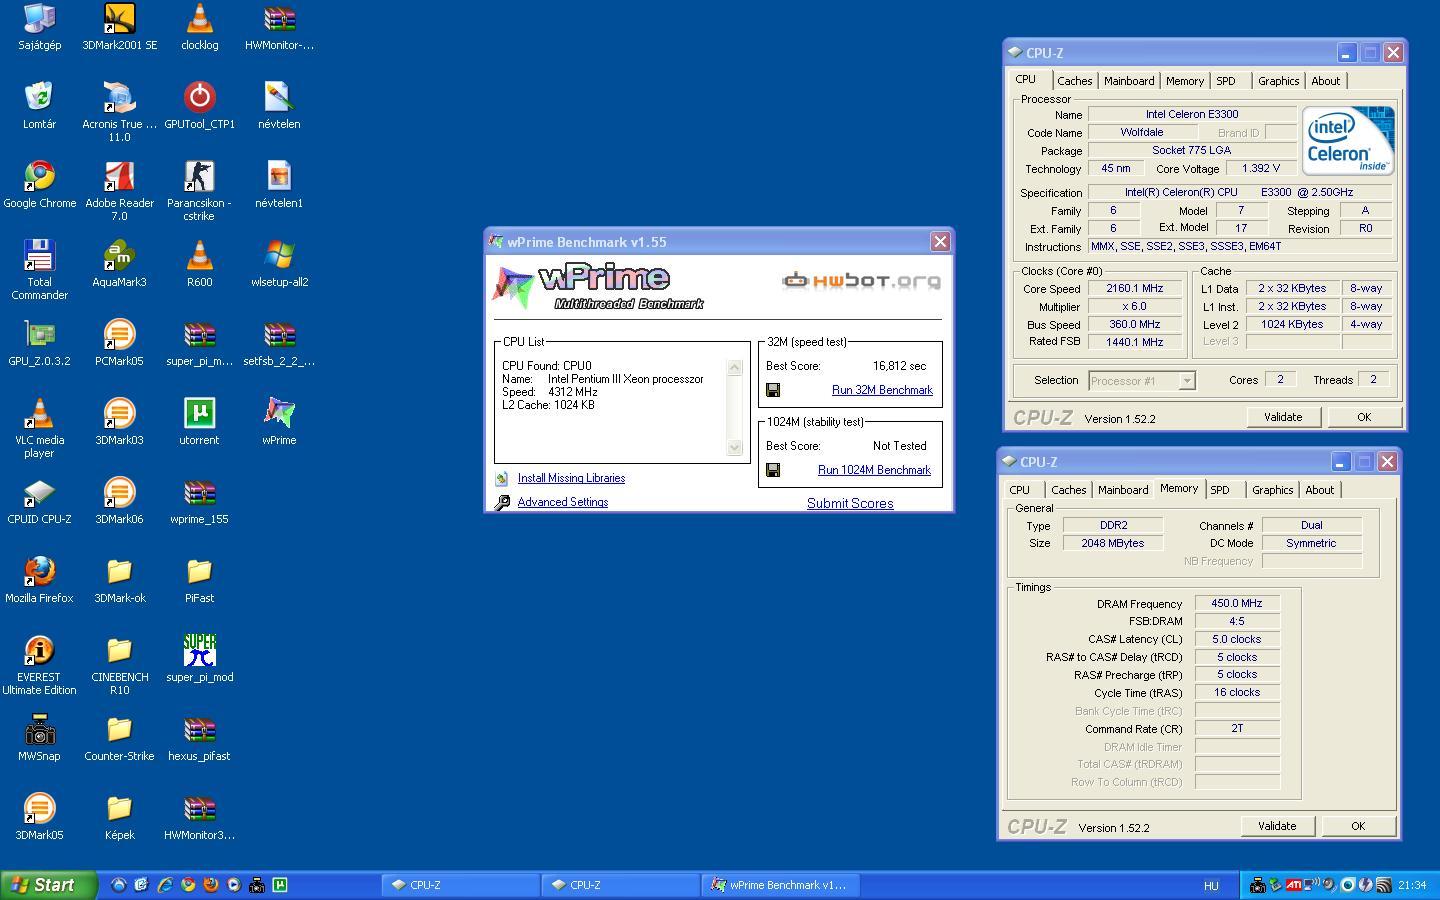The height and width of the screenshot is (900, 1440).
Task: Open the Windows Start menu
Action: coord(49,885)
